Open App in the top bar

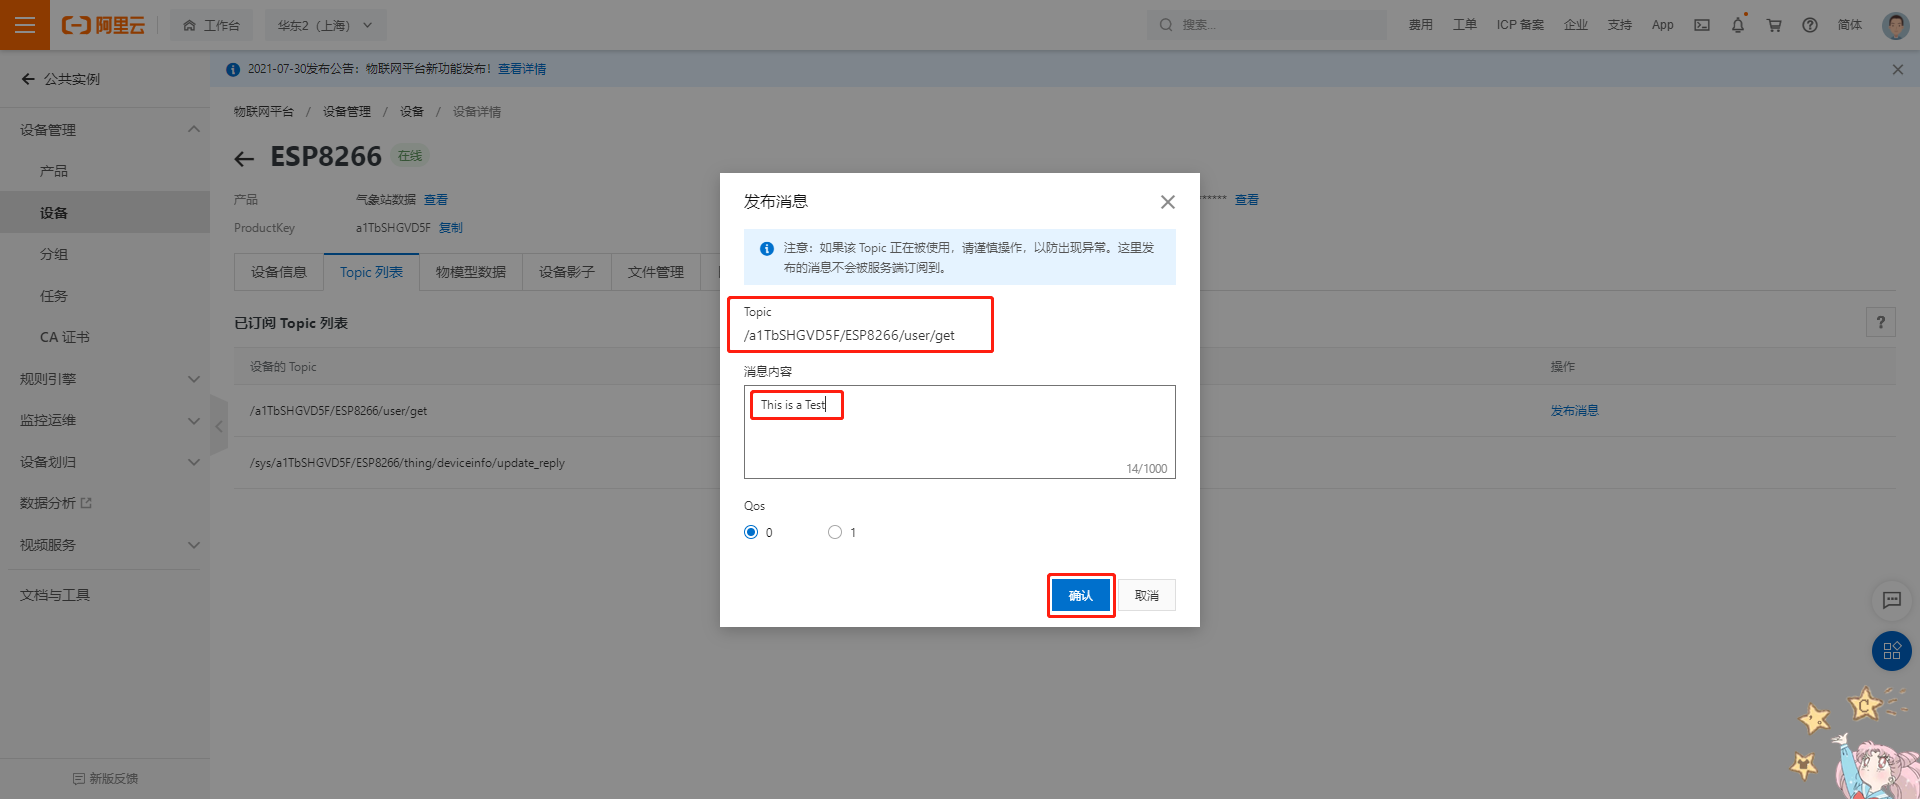pos(1663,25)
